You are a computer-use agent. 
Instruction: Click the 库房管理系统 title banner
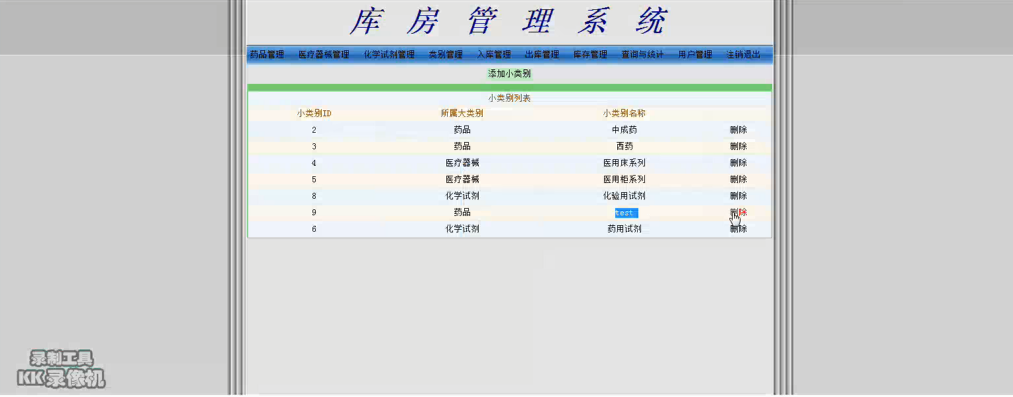point(509,21)
